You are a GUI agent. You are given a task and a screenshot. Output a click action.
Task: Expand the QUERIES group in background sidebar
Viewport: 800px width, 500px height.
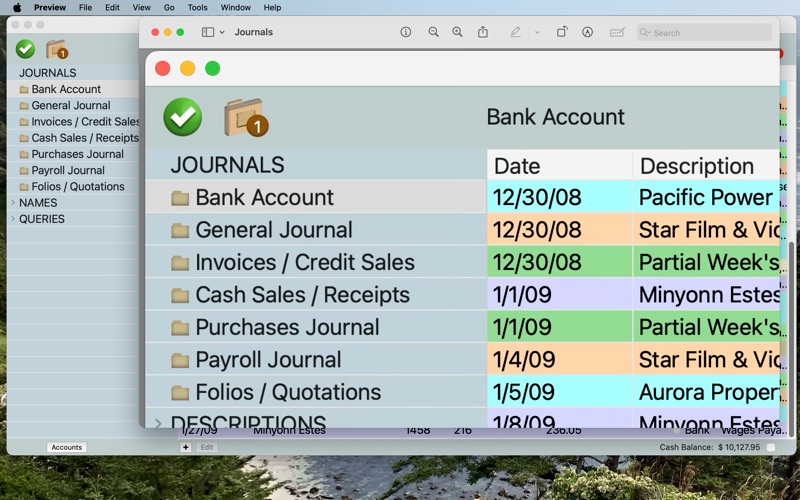point(13,219)
